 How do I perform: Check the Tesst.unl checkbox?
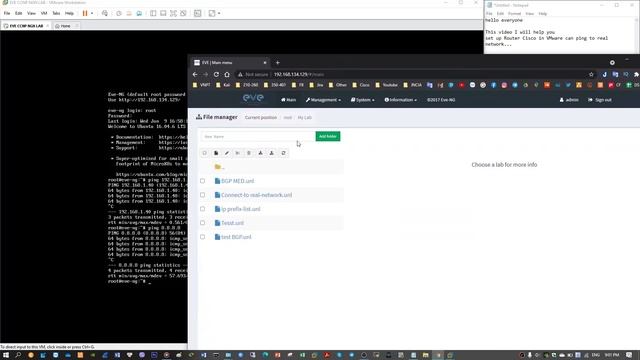202,223
